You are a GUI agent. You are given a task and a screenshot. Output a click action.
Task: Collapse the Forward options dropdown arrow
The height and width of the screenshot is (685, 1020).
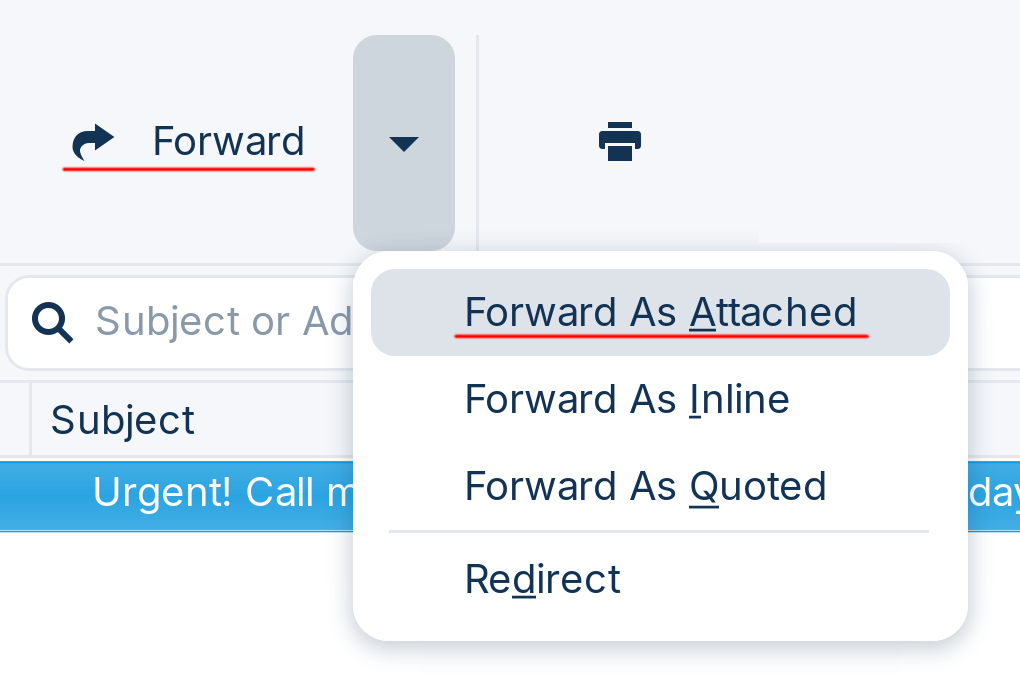[403, 143]
